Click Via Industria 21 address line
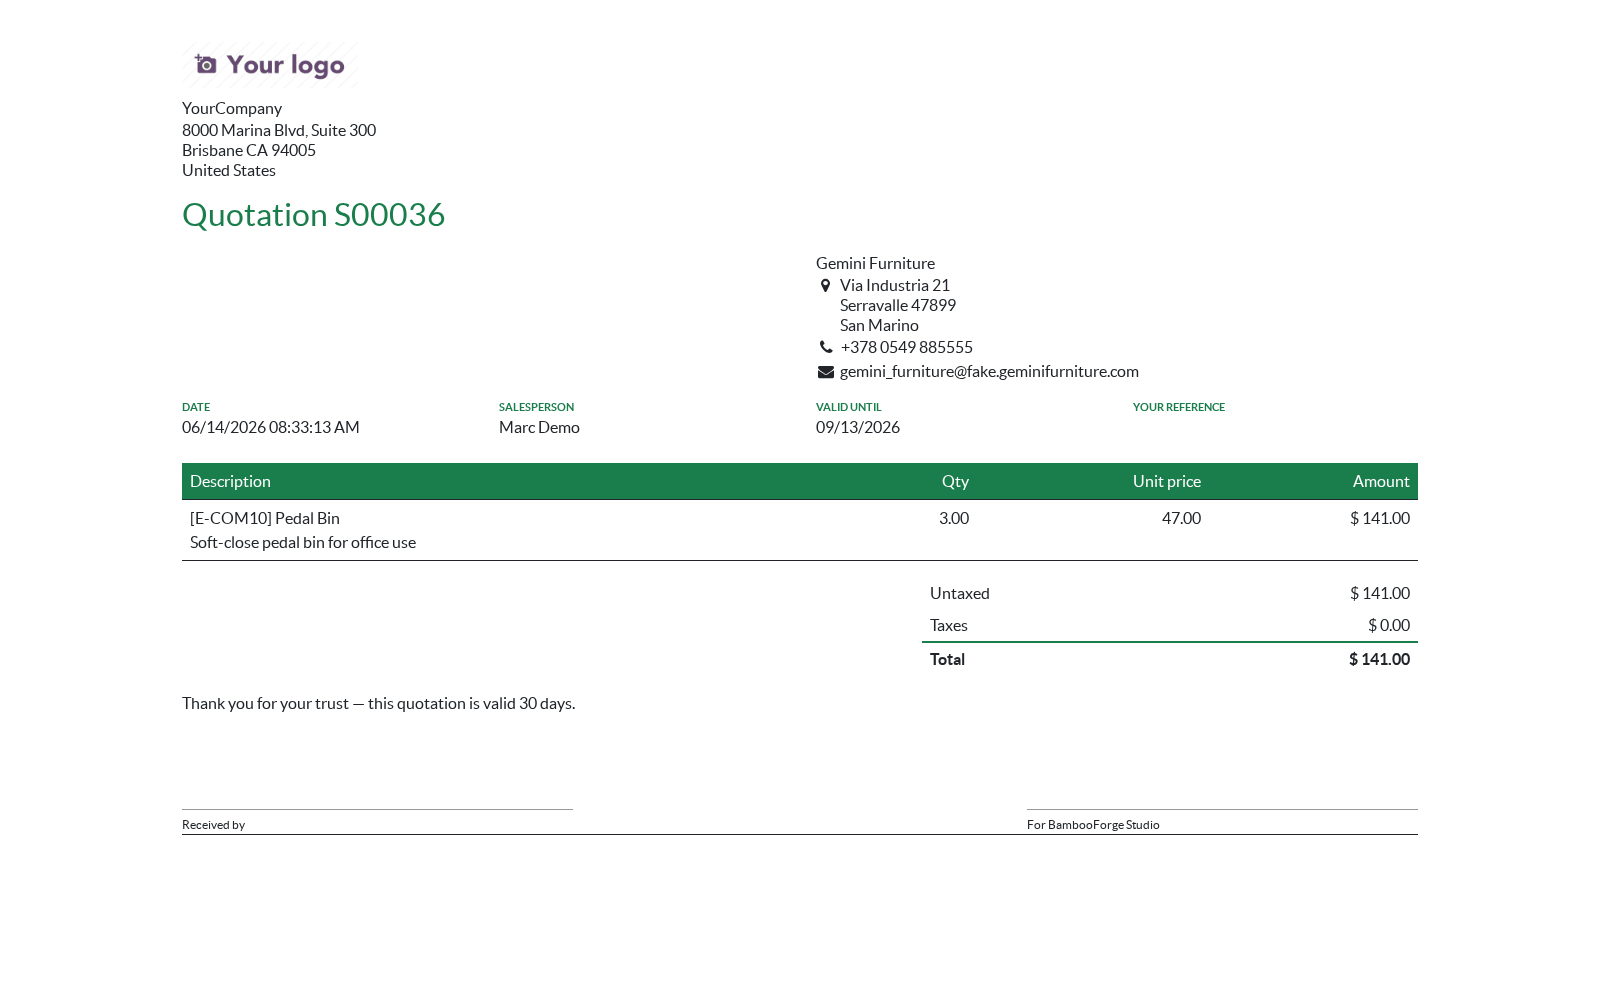Screen dimensions: 1600x1000 895,285
